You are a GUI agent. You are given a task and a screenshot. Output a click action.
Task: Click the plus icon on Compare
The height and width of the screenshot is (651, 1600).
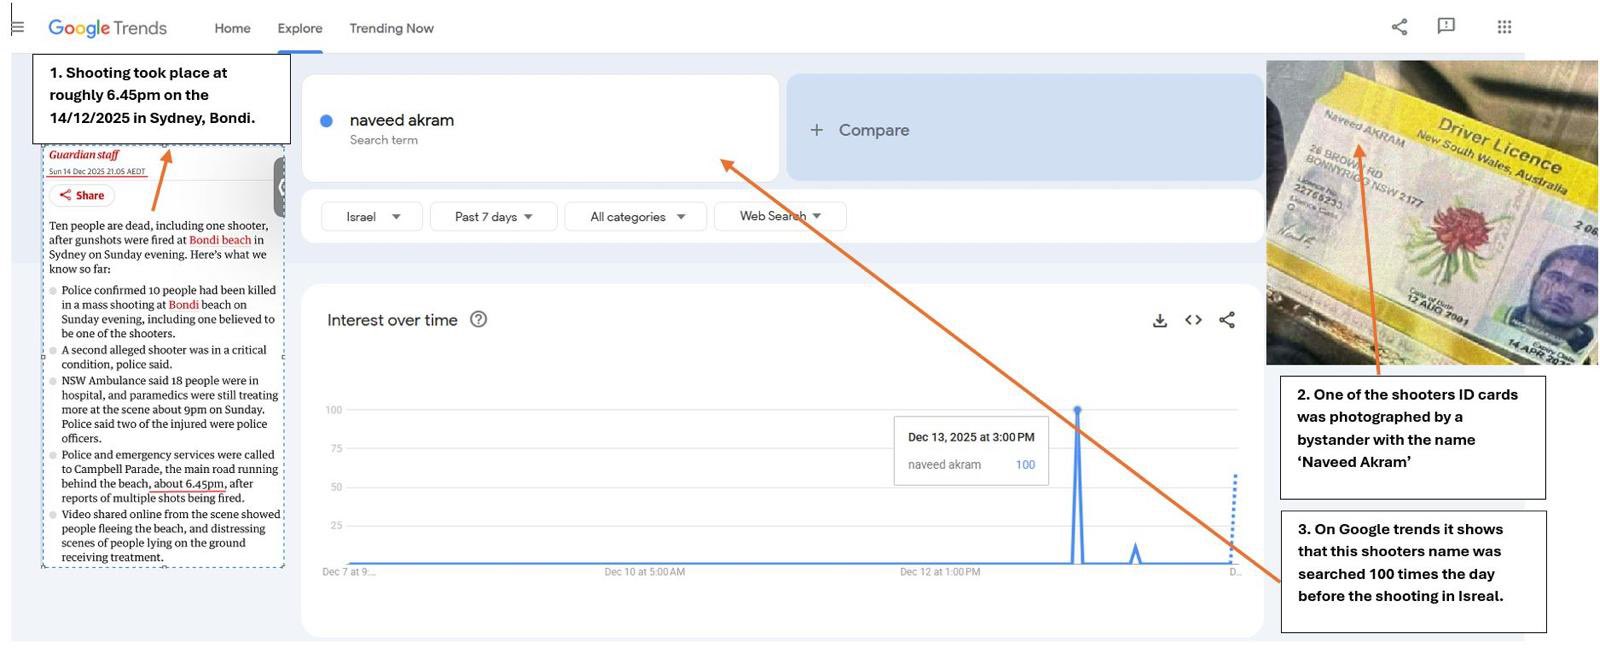tap(816, 130)
